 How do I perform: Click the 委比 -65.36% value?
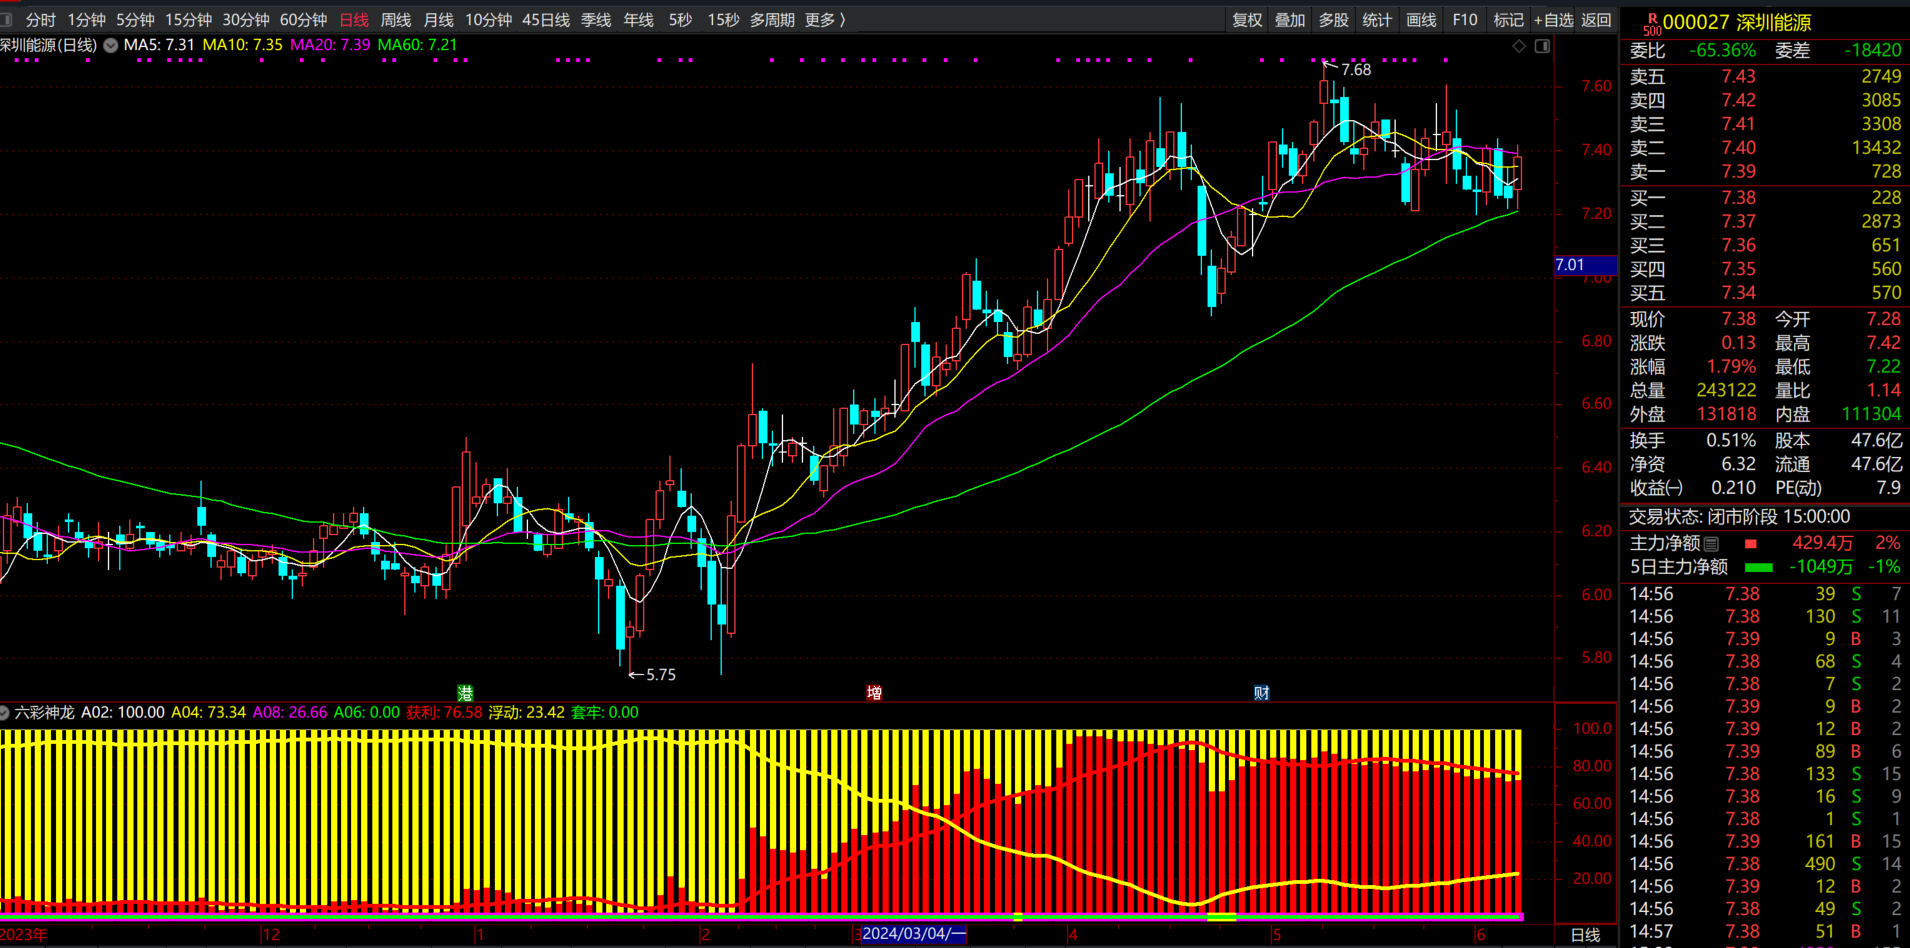click(x=1722, y=50)
